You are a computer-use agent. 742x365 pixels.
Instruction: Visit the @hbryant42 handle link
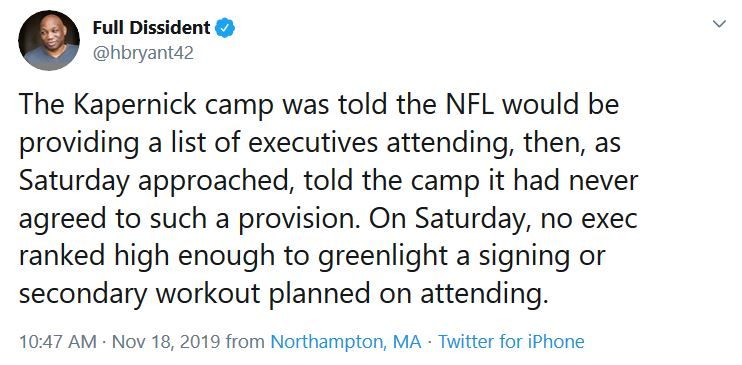[143, 53]
